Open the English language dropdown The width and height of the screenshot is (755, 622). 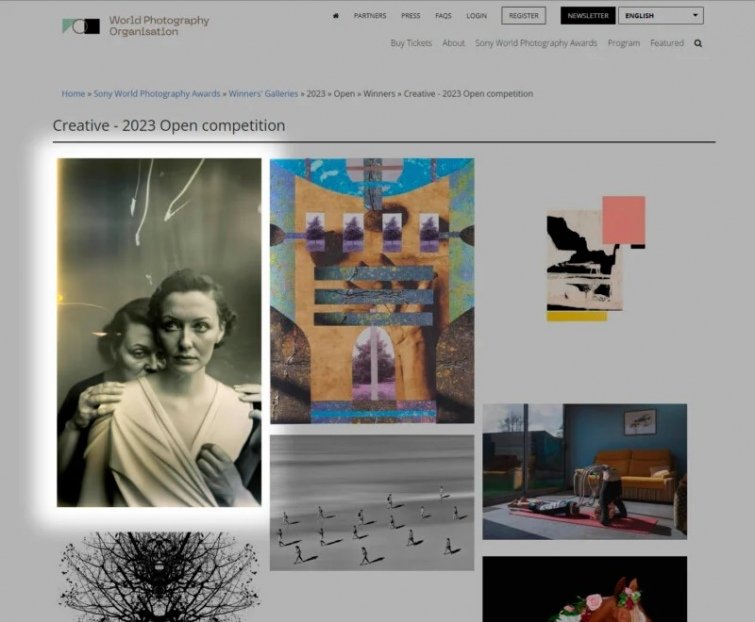pos(660,16)
